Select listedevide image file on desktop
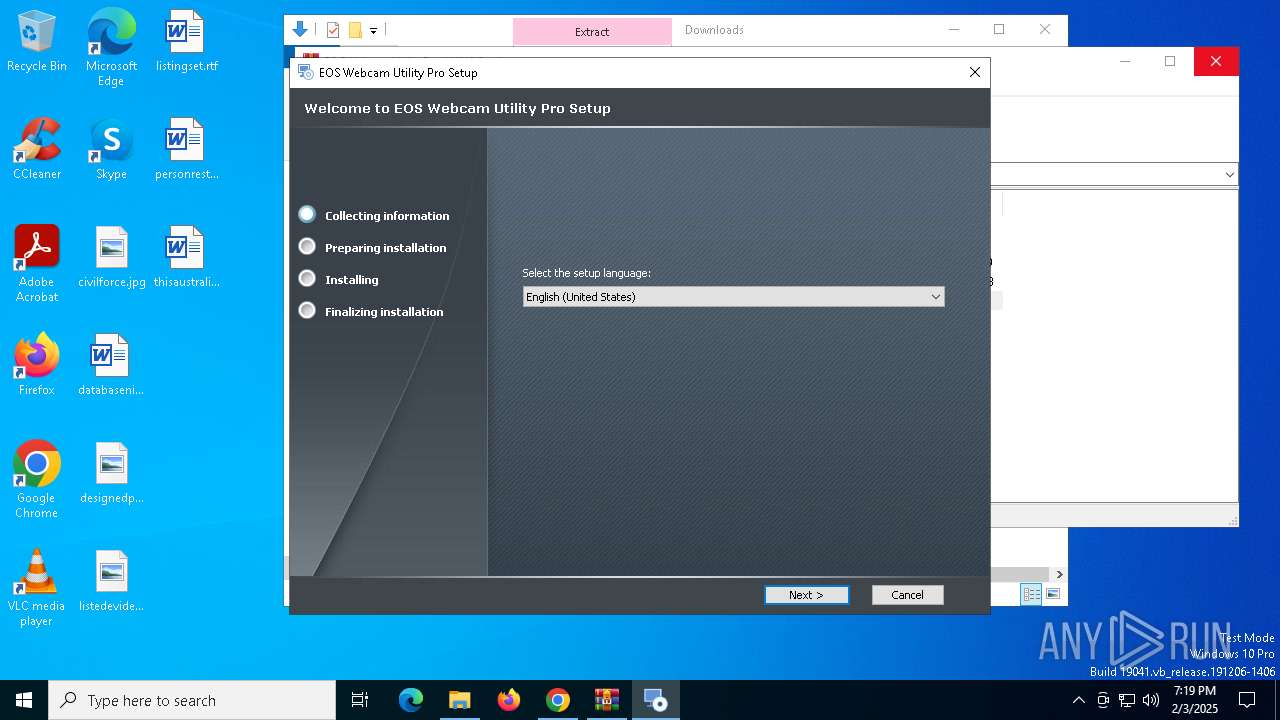 111,582
